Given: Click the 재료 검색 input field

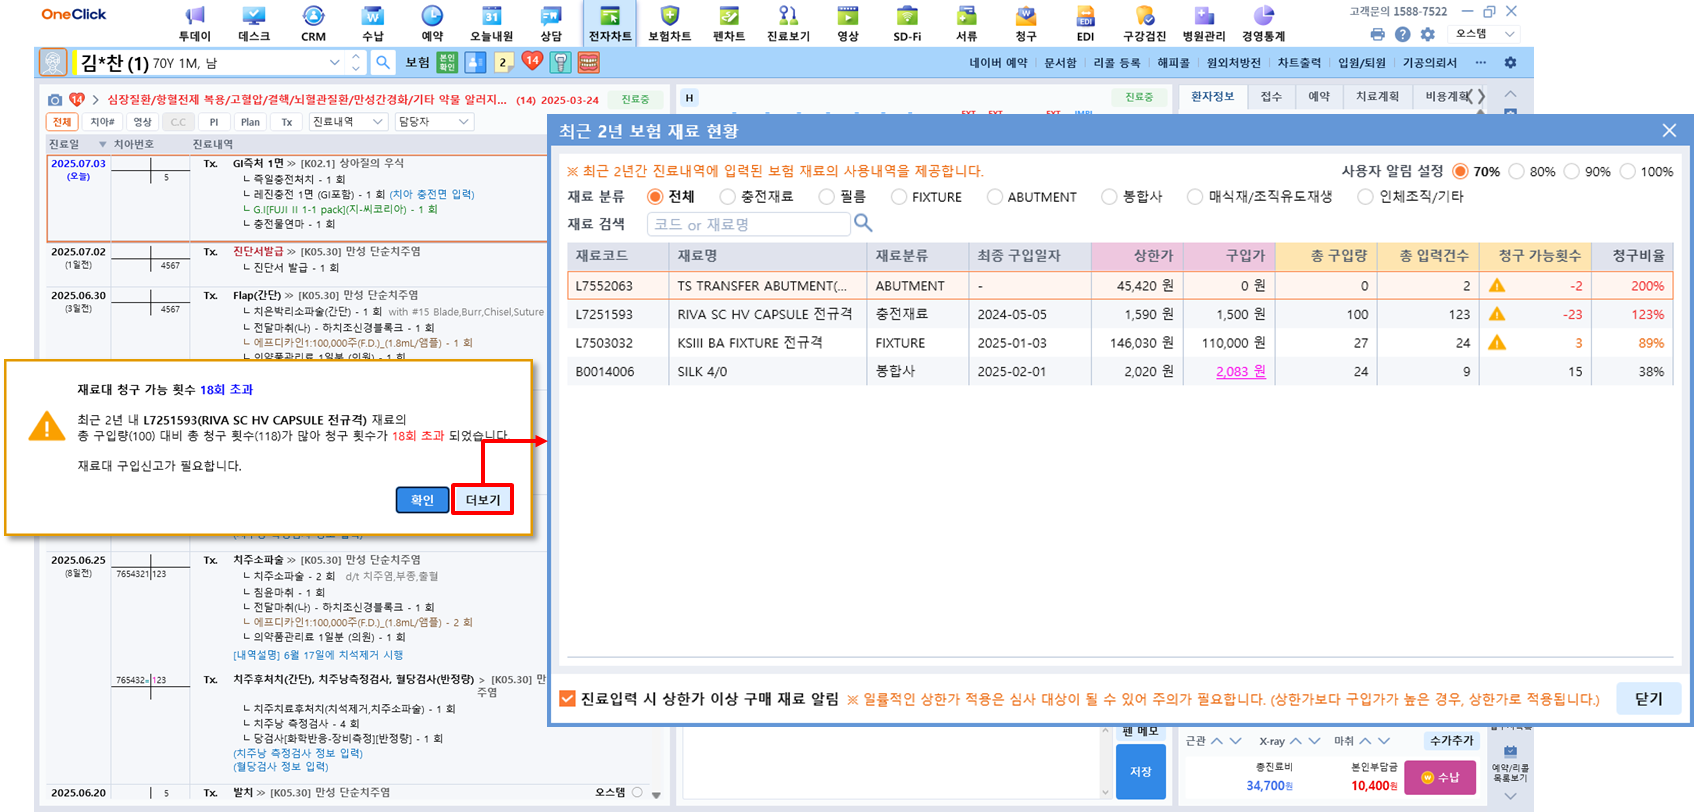Looking at the screenshot, I should click(748, 224).
